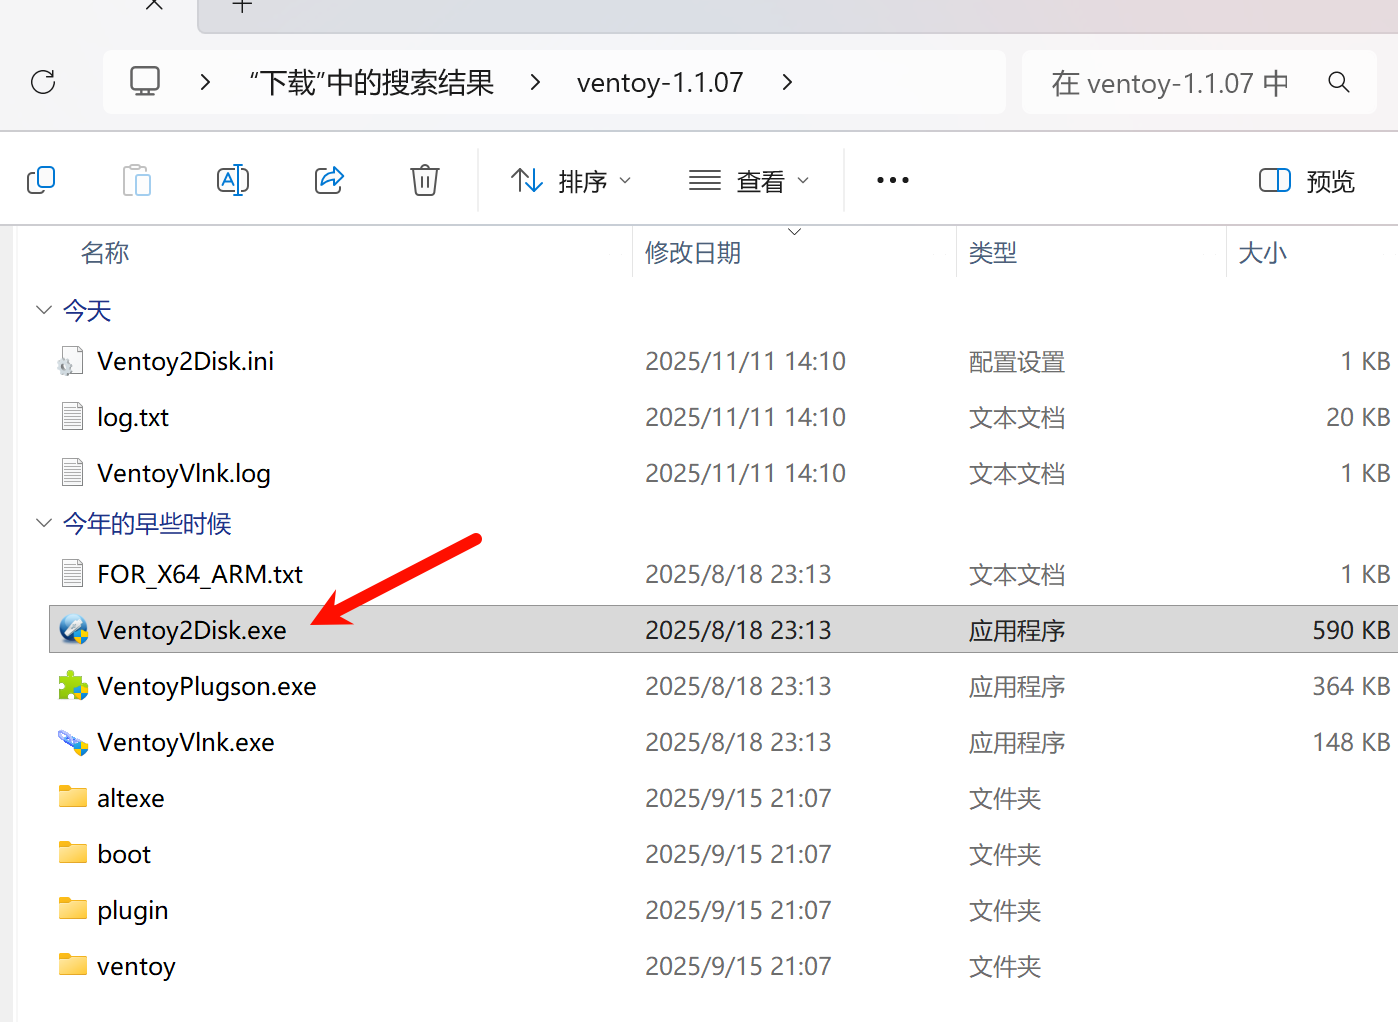Open the sort (排序) dropdown
This screenshot has height=1022, width=1398.
(x=571, y=181)
